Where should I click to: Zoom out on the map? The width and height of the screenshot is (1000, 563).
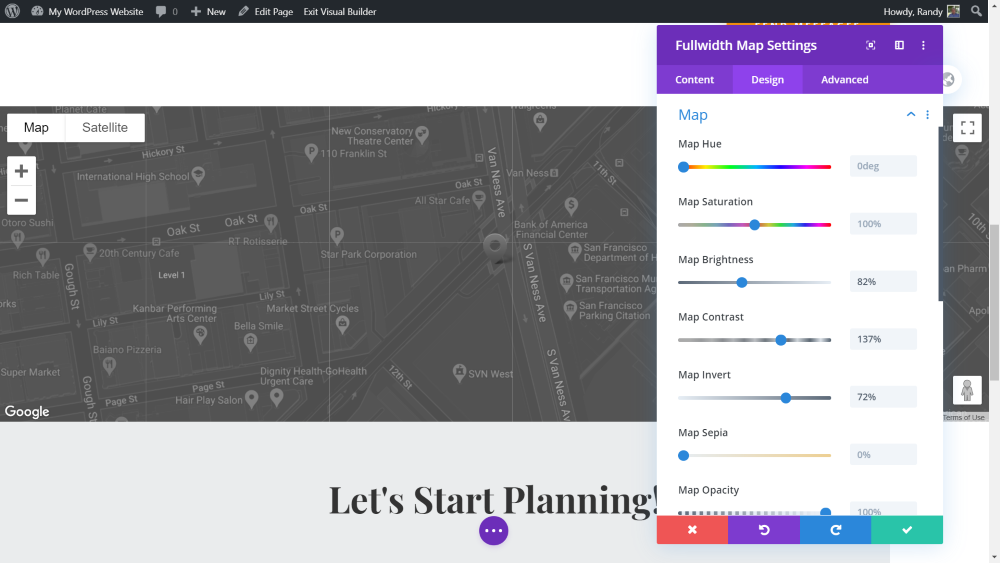pos(21,200)
